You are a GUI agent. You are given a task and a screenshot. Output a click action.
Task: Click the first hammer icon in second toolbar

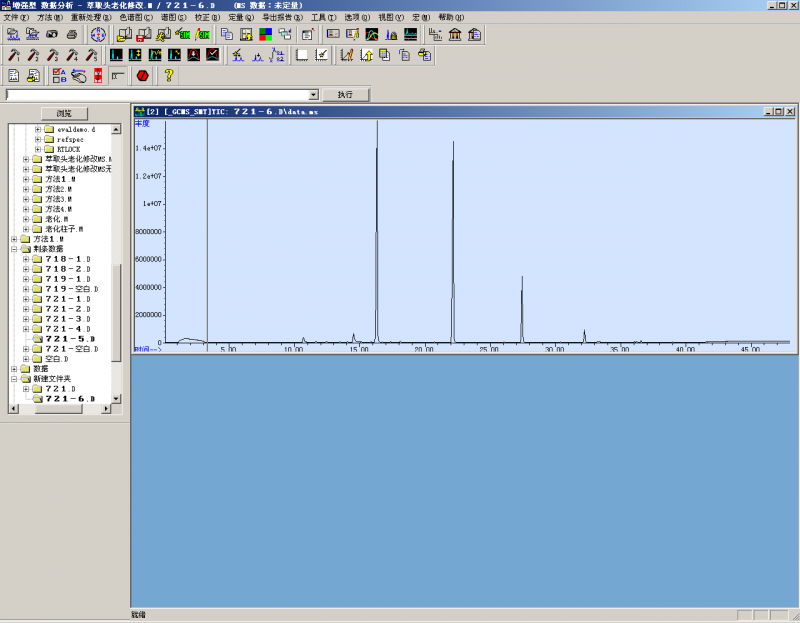[x=12, y=55]
